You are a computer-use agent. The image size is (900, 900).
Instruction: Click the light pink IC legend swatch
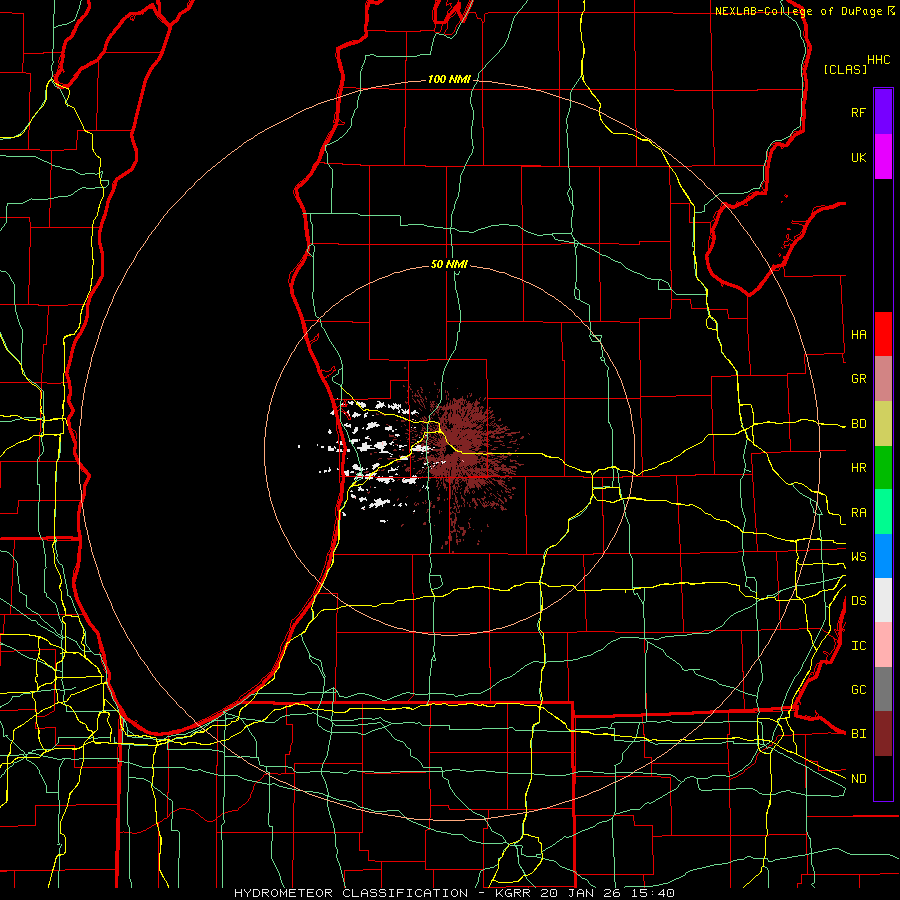pos(883,645)
